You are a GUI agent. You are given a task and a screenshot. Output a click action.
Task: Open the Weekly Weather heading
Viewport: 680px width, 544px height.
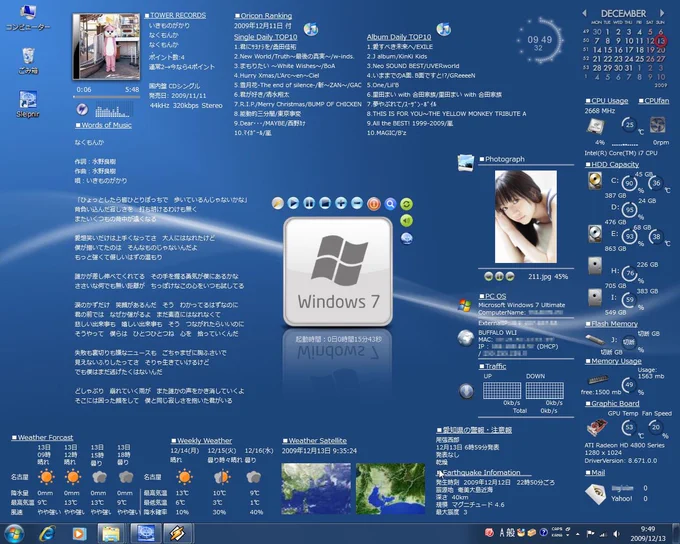click(x=202, y=441)
